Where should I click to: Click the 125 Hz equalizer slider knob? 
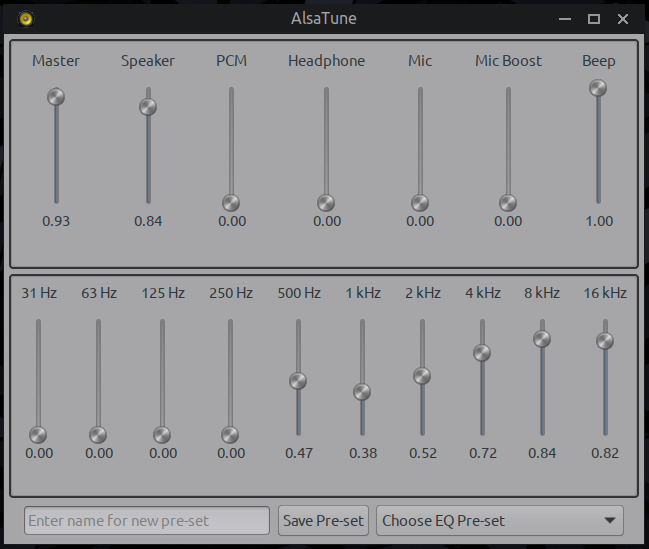click(x=162, y=435)
